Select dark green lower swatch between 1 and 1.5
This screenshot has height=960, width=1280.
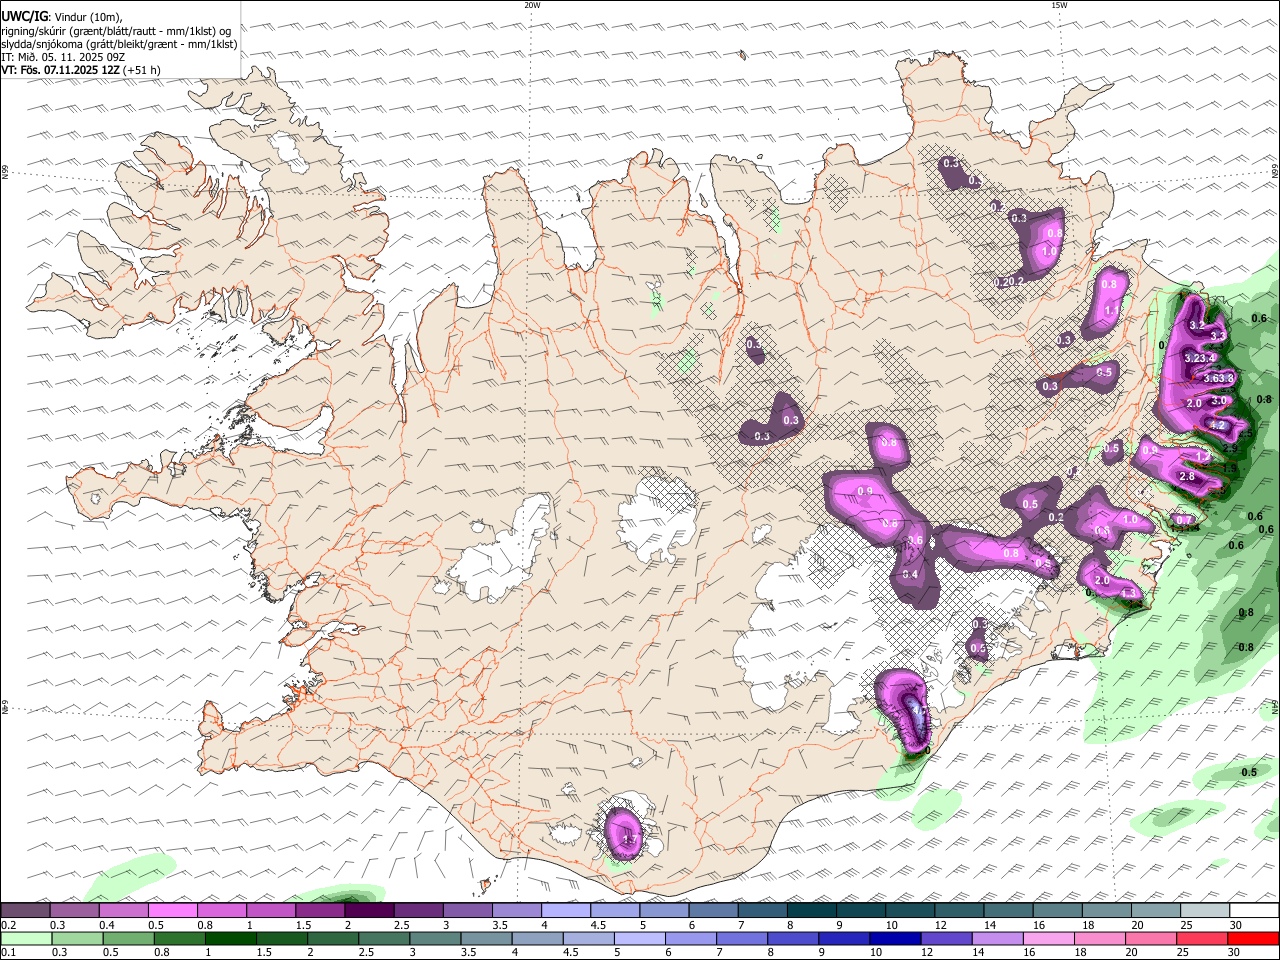230,938
